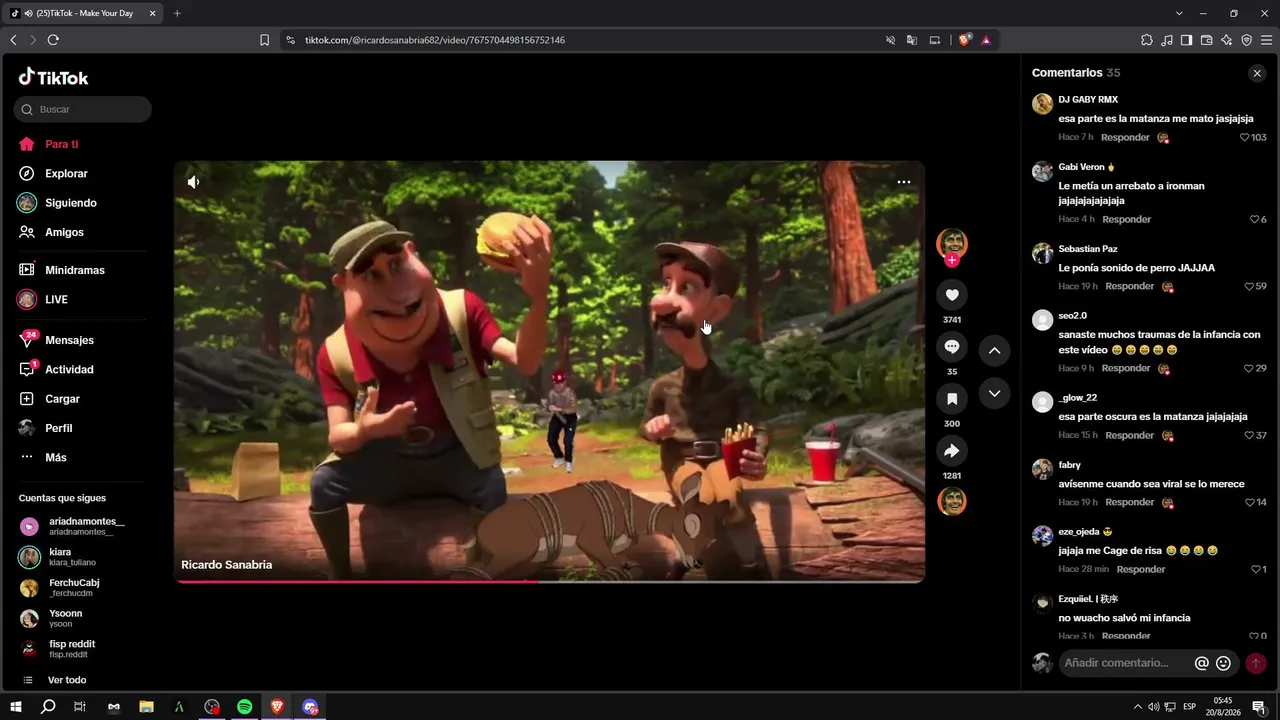
Task: Open kiara followed account
Action: click(58, 557)
